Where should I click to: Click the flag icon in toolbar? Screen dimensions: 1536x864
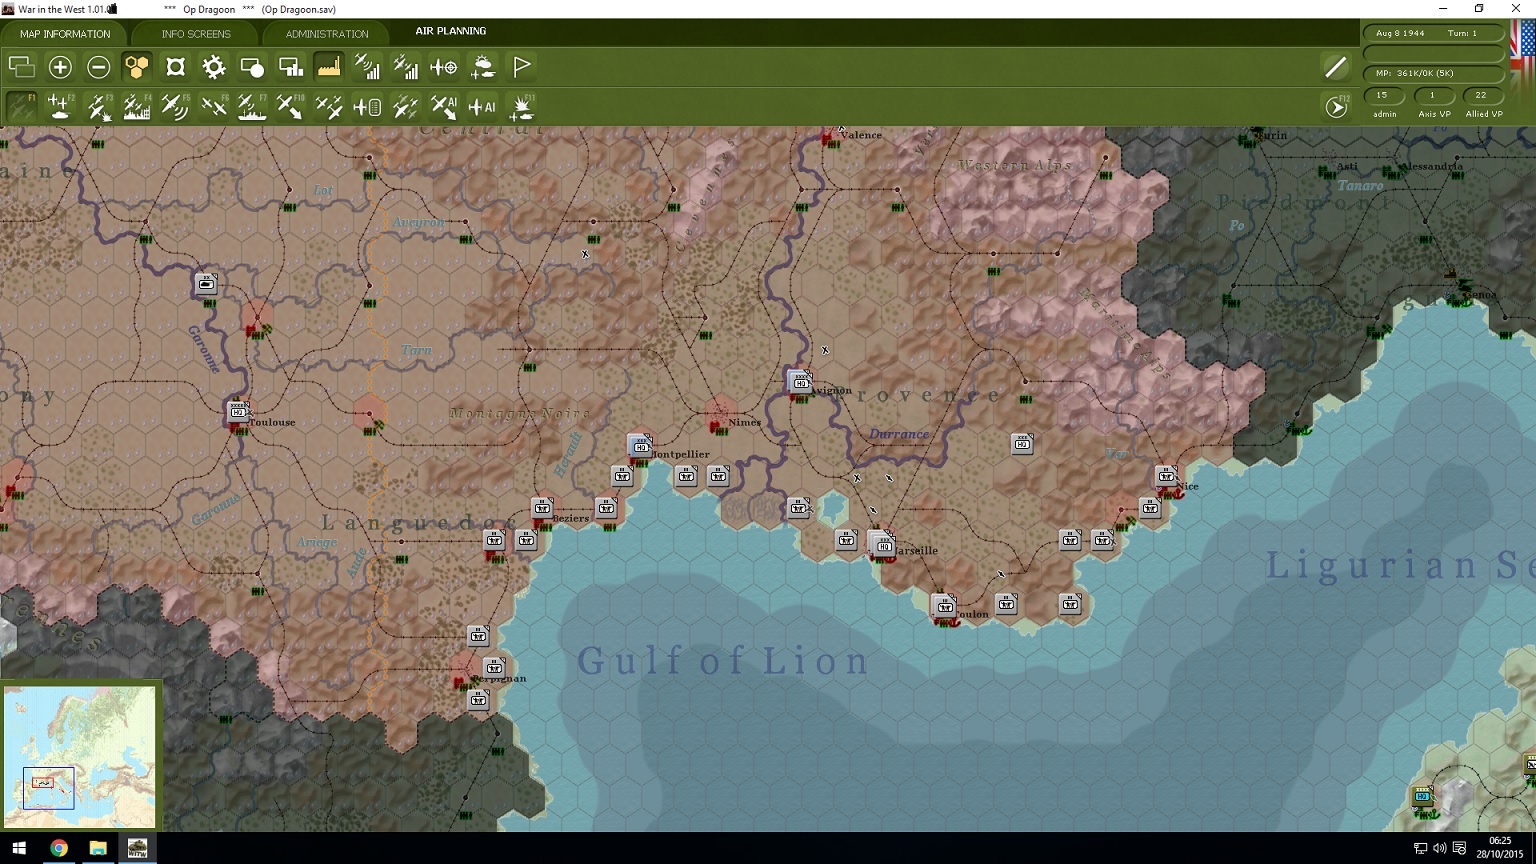521,67
